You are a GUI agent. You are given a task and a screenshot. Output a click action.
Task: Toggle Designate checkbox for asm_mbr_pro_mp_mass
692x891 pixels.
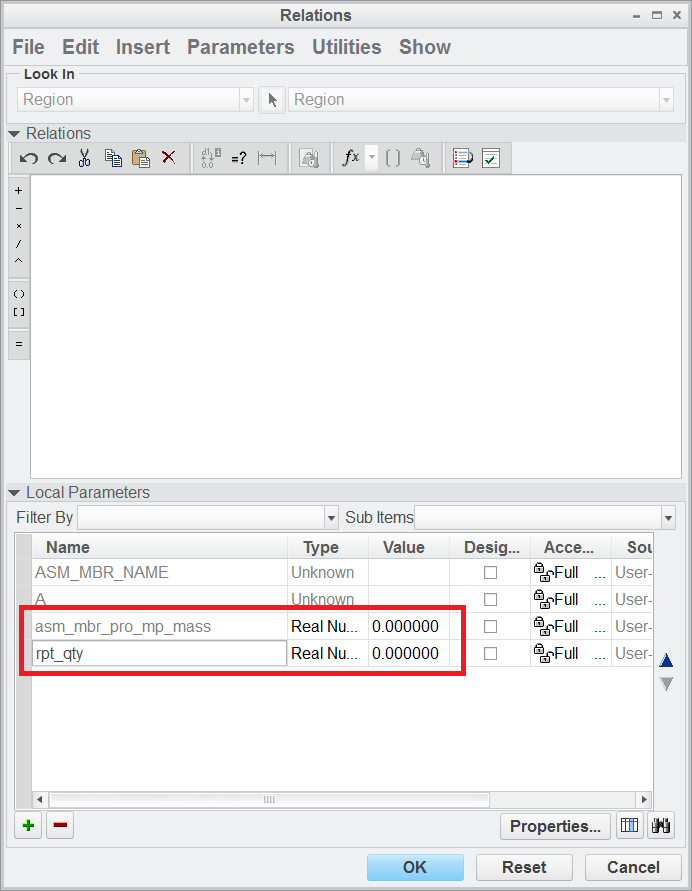pyautogui.click(x=490, y=626)
